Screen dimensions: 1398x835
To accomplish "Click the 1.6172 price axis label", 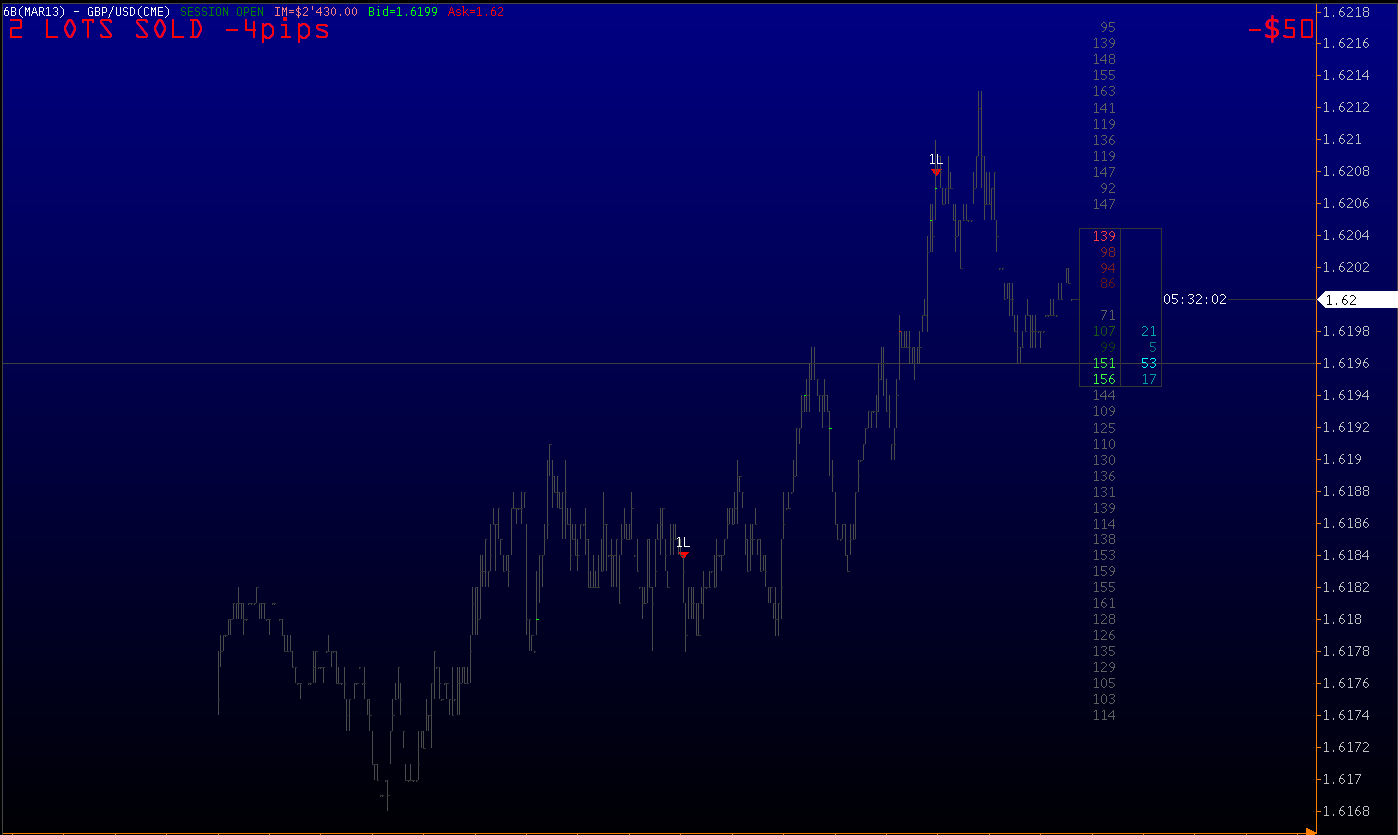I will click(1345, 748).
